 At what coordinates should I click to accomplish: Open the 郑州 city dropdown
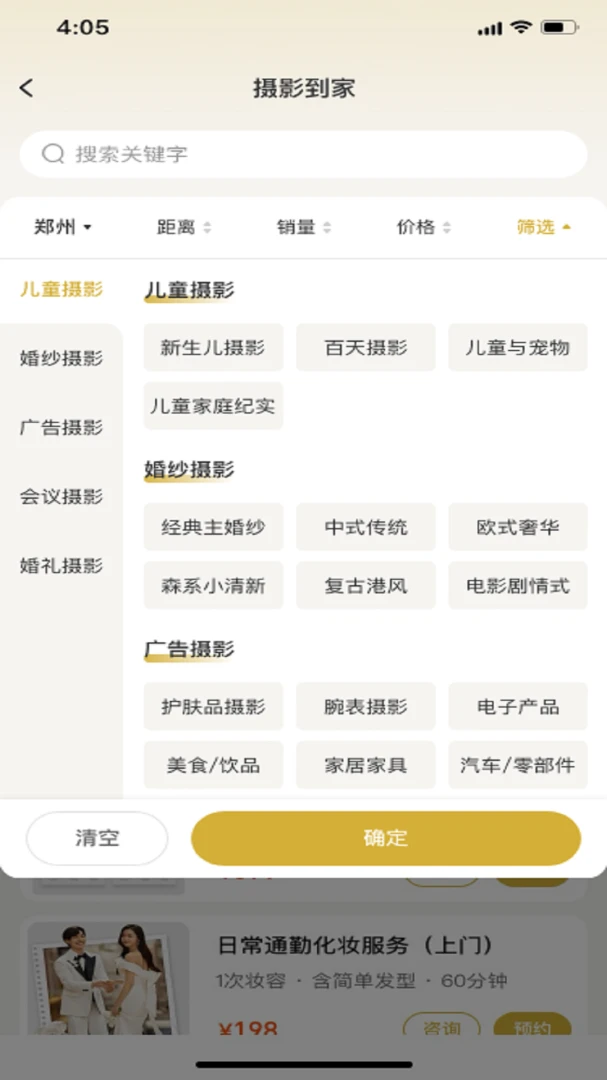coord(63,227)
